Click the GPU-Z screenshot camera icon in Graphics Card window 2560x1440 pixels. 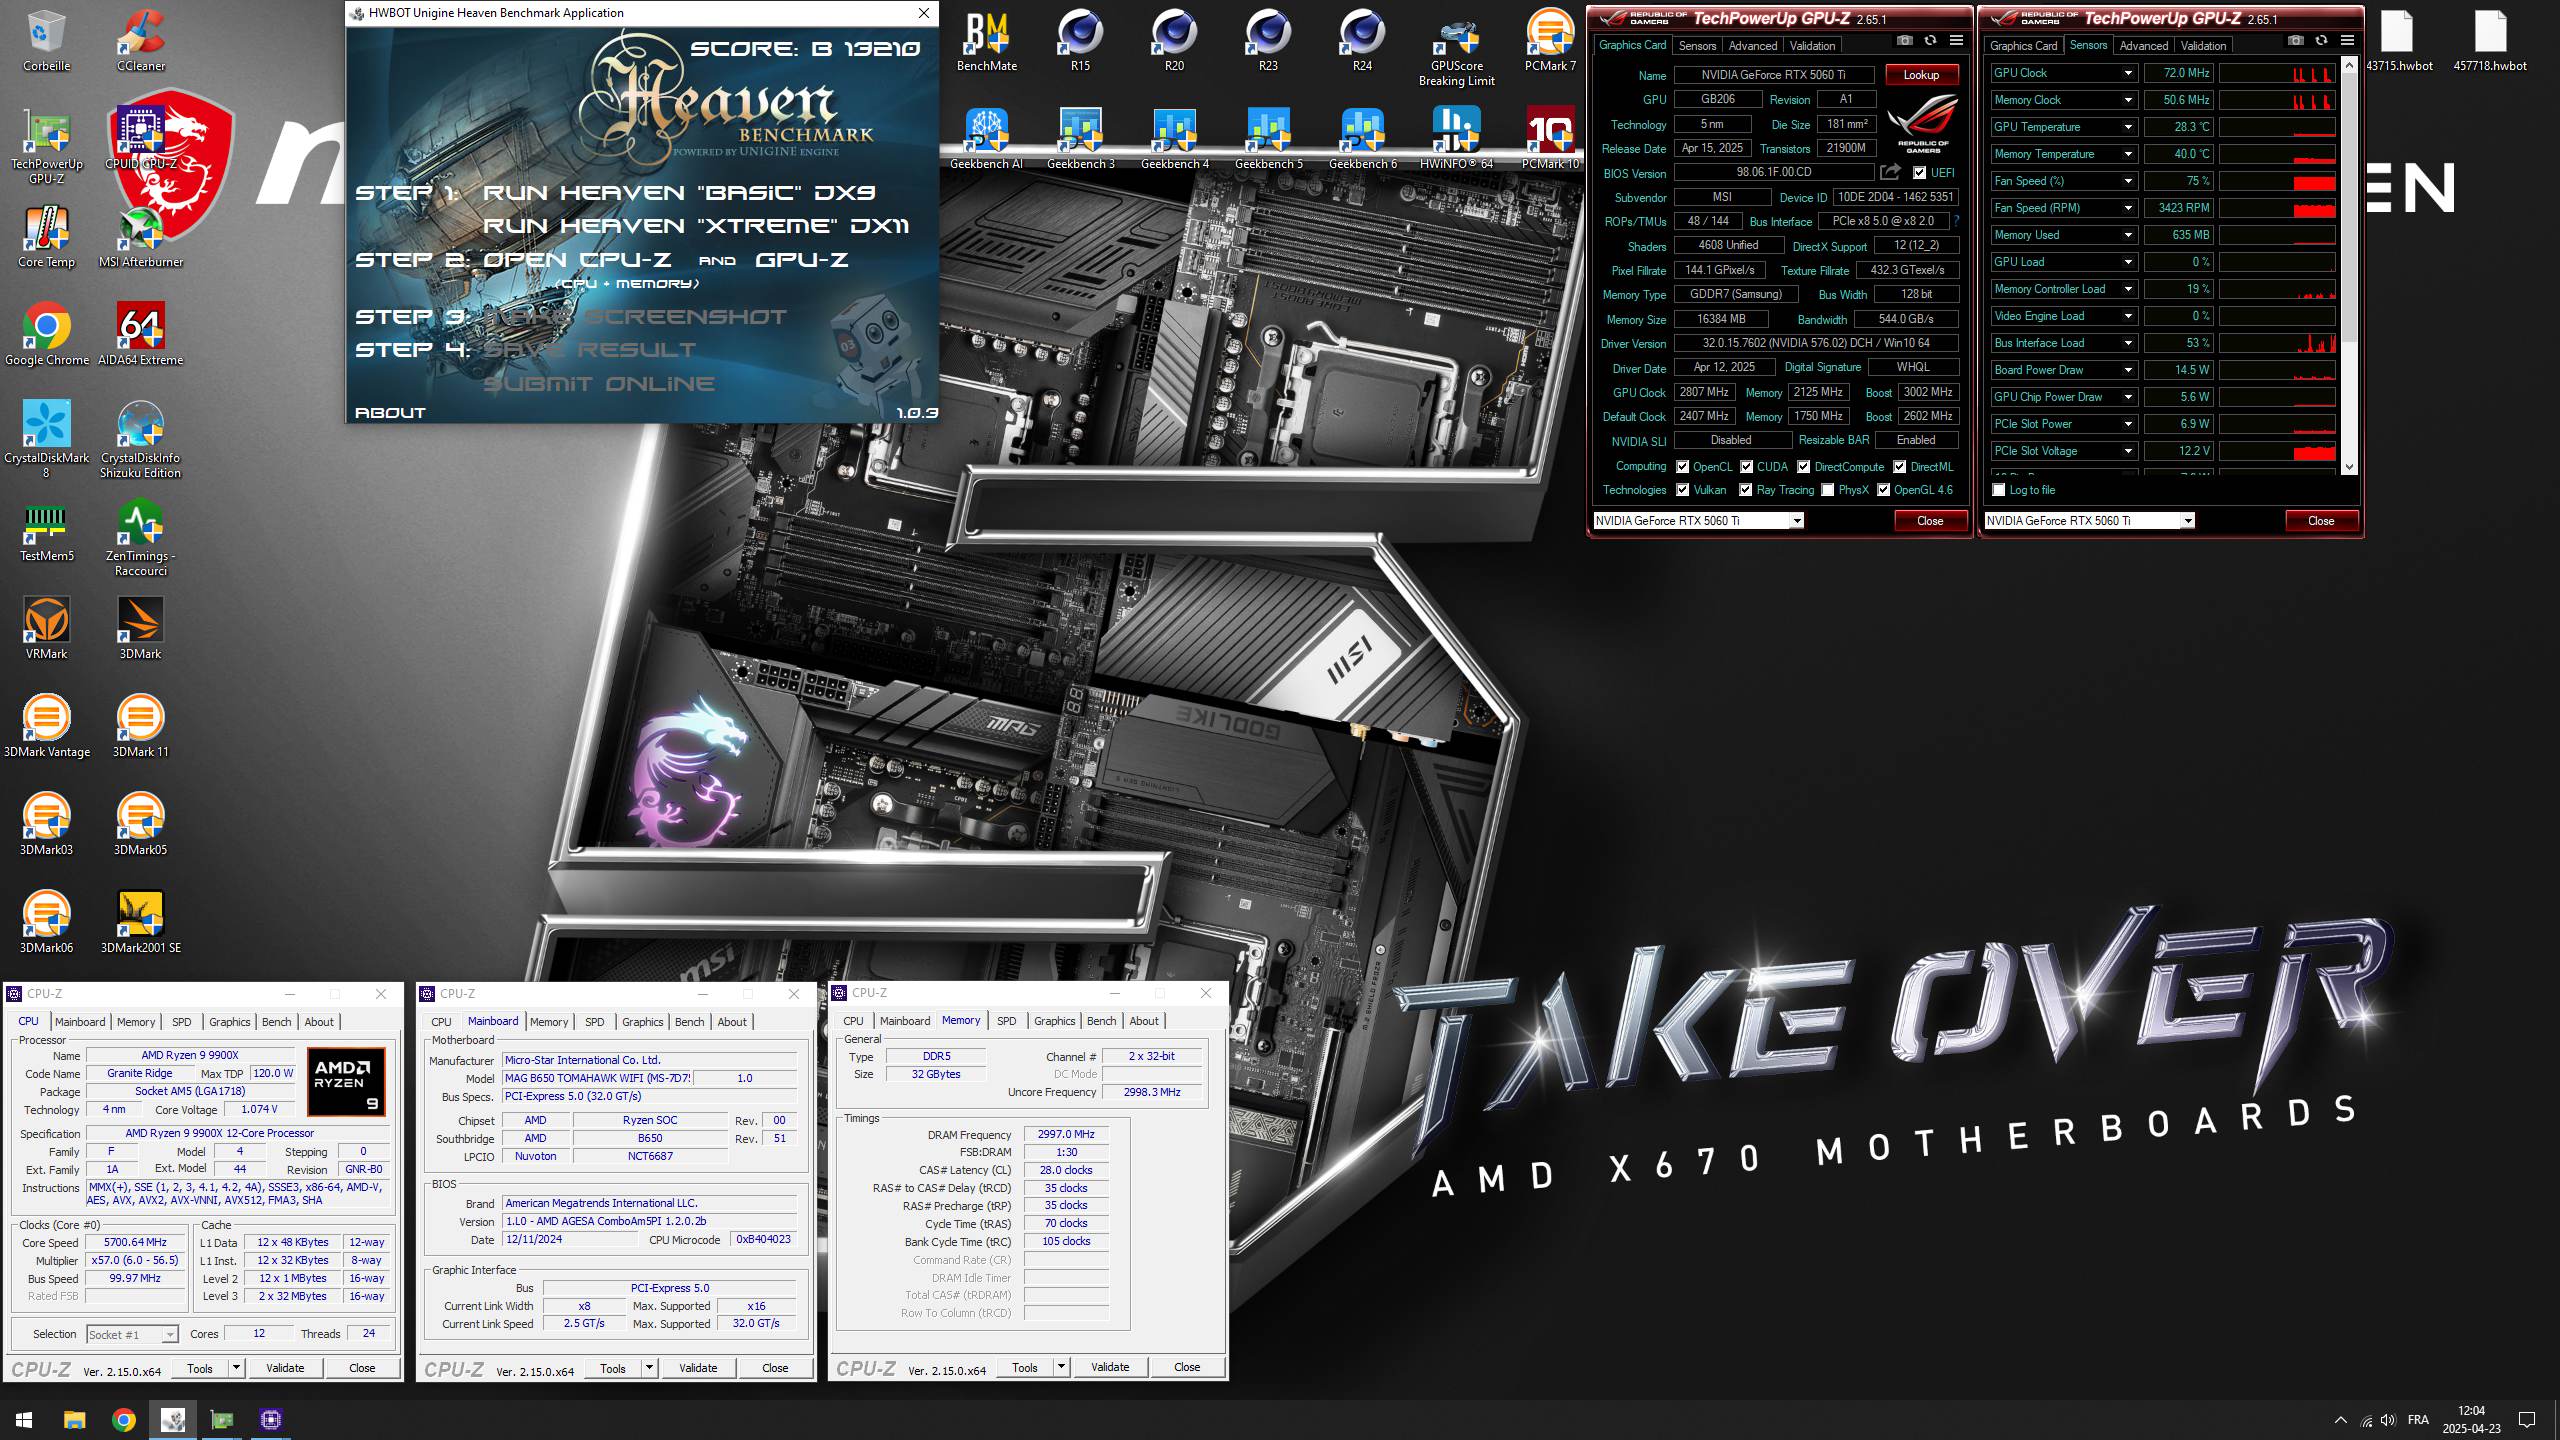click(1905, 41)
